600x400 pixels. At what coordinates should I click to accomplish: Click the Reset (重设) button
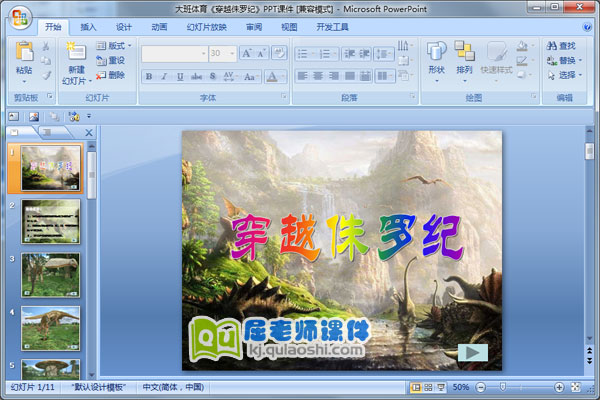(110, 60)
